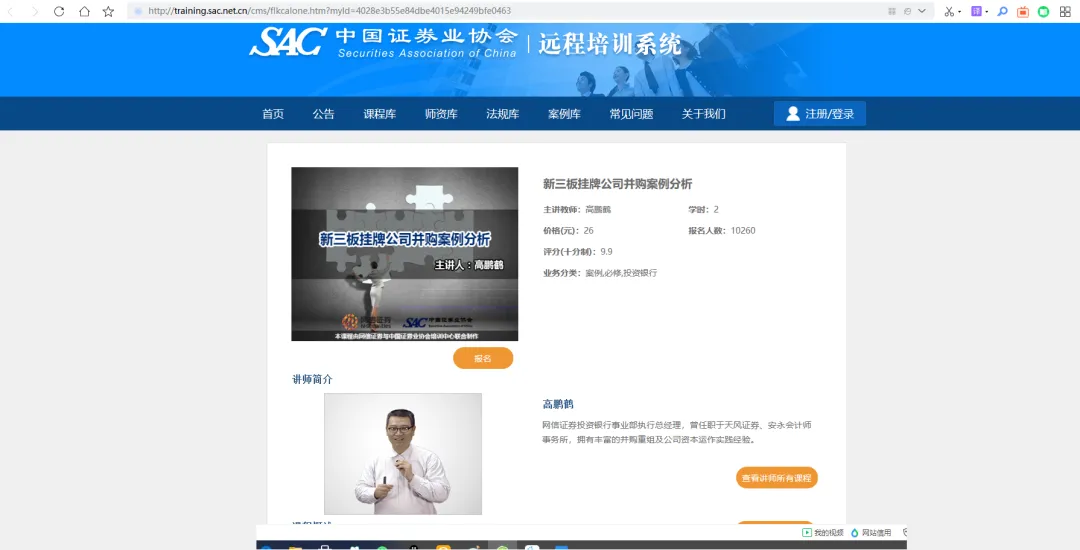Open the 法规库 navigation item
Screen dimensions: 1080x550
click(x=503, y=114)
